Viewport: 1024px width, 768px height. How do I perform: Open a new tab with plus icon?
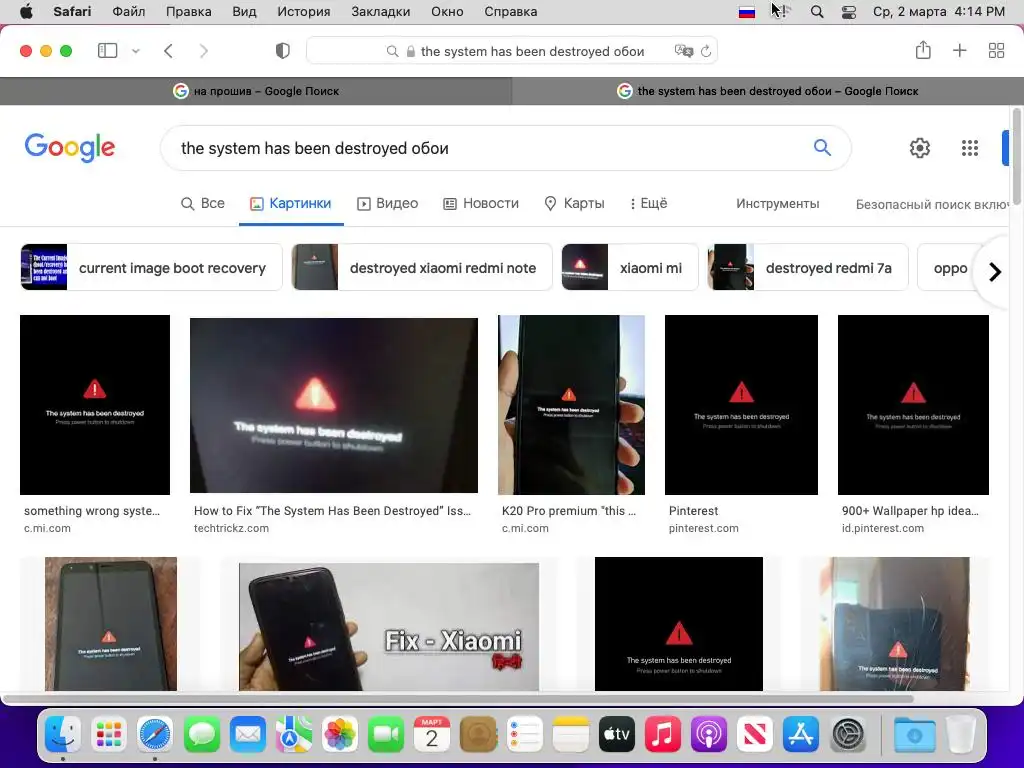pyautogui.click(x=959, y=50)
